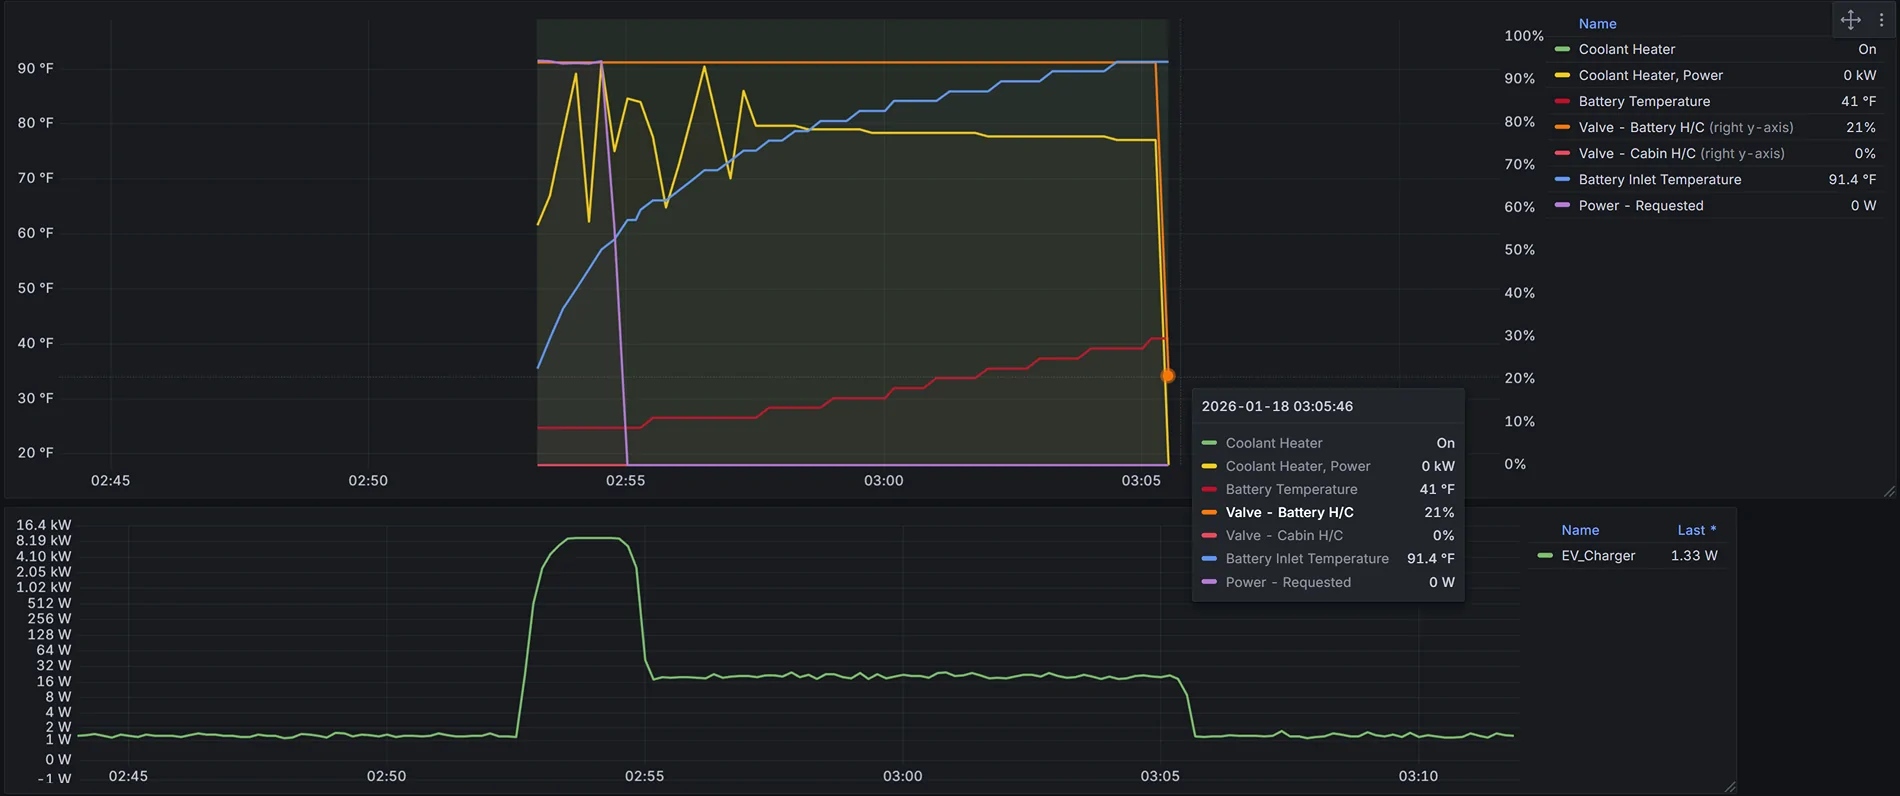Click orange swatch for Valve - Battery H/C legend
1900x796 pixels.
(x=1562, y=127)
